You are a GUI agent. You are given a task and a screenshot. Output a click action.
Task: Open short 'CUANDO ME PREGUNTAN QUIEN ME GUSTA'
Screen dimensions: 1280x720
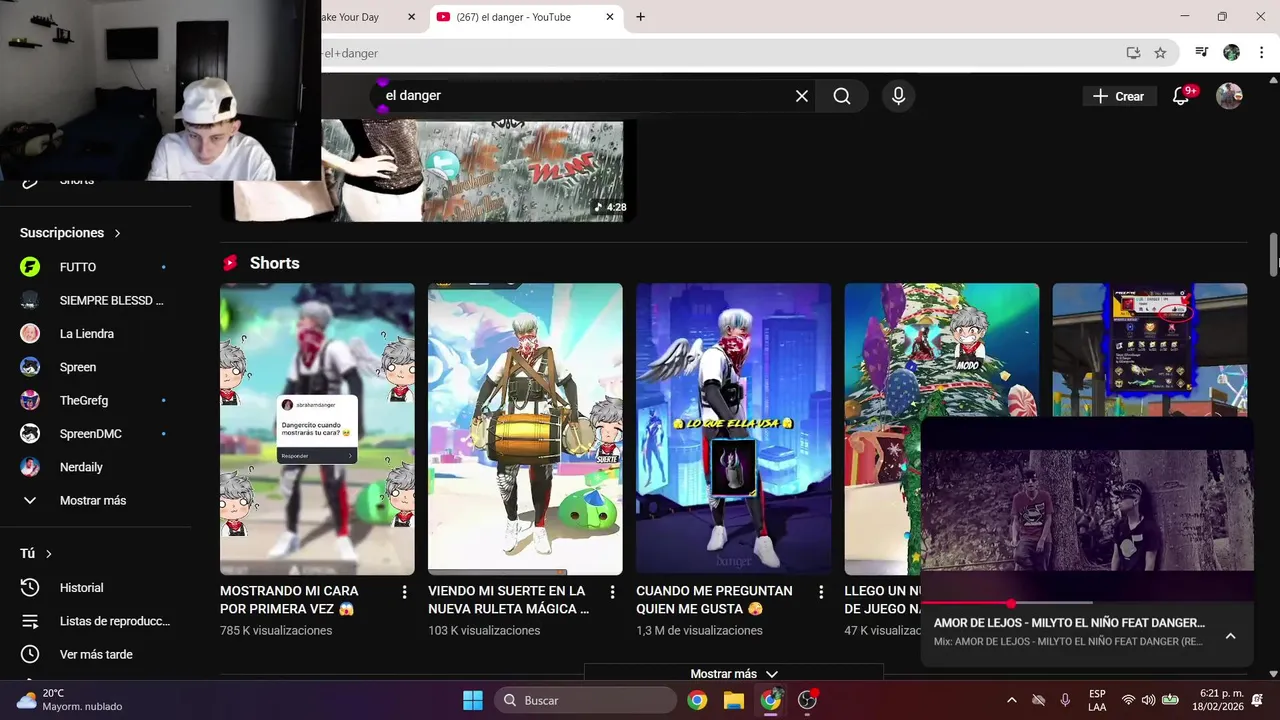(733, 429)
